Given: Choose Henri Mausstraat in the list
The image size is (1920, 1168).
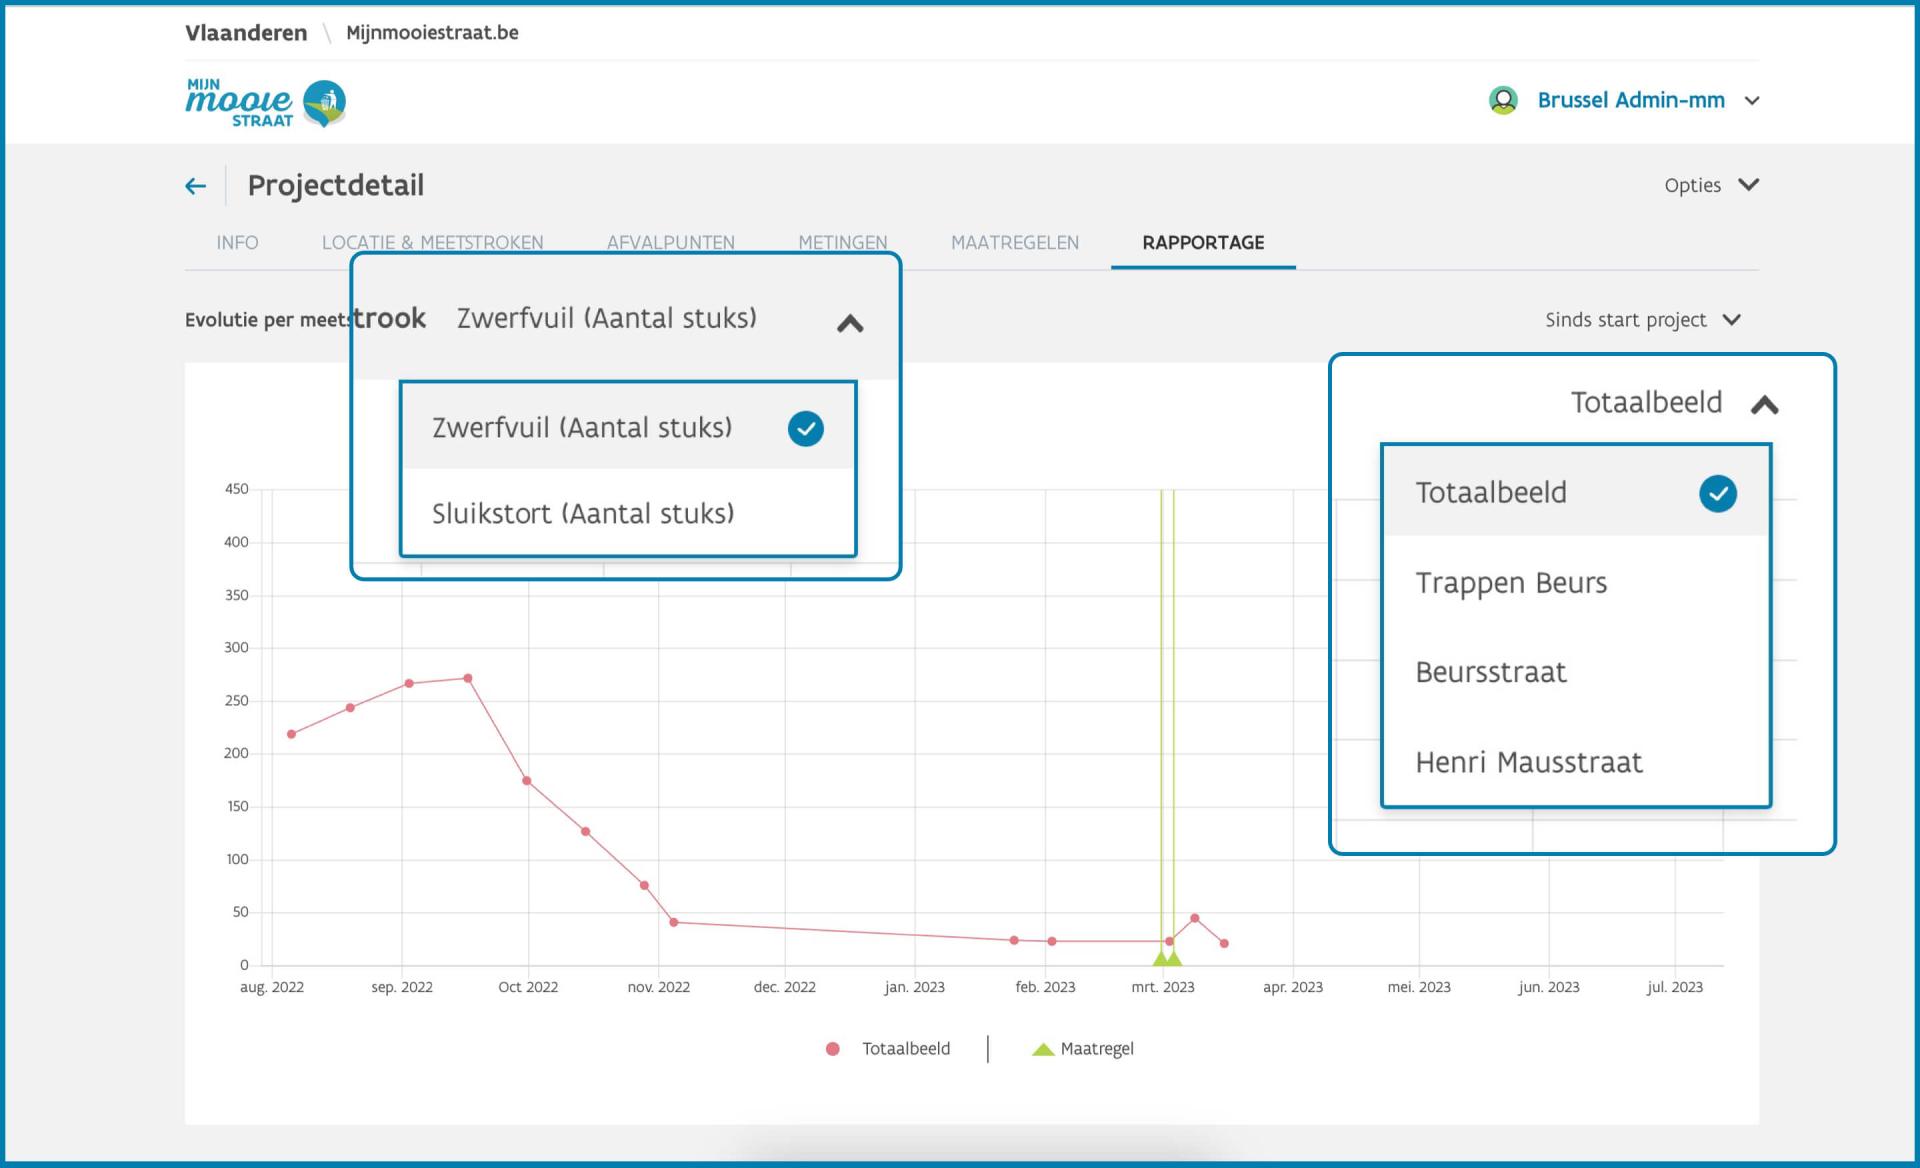Looking at the screenshot, I should (x=1576, y=762).
